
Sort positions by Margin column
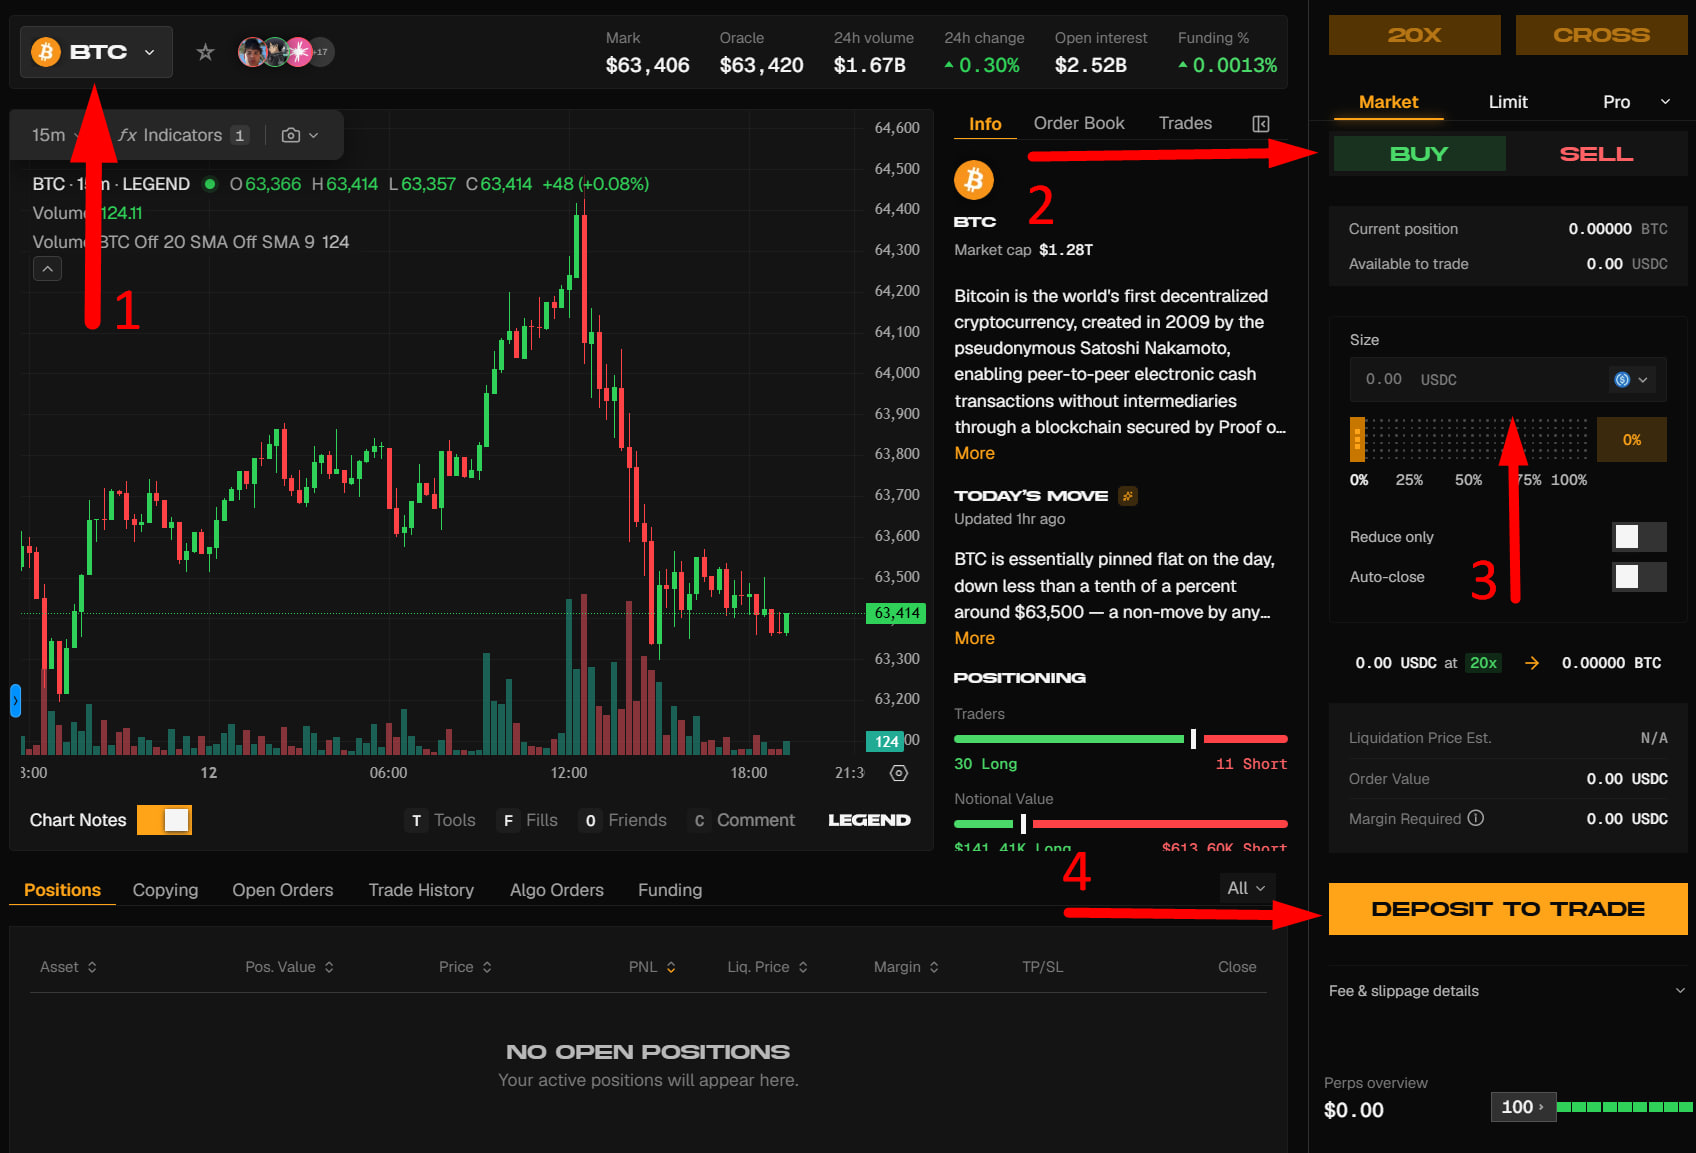pyautogui.click(x=907, y=967)
